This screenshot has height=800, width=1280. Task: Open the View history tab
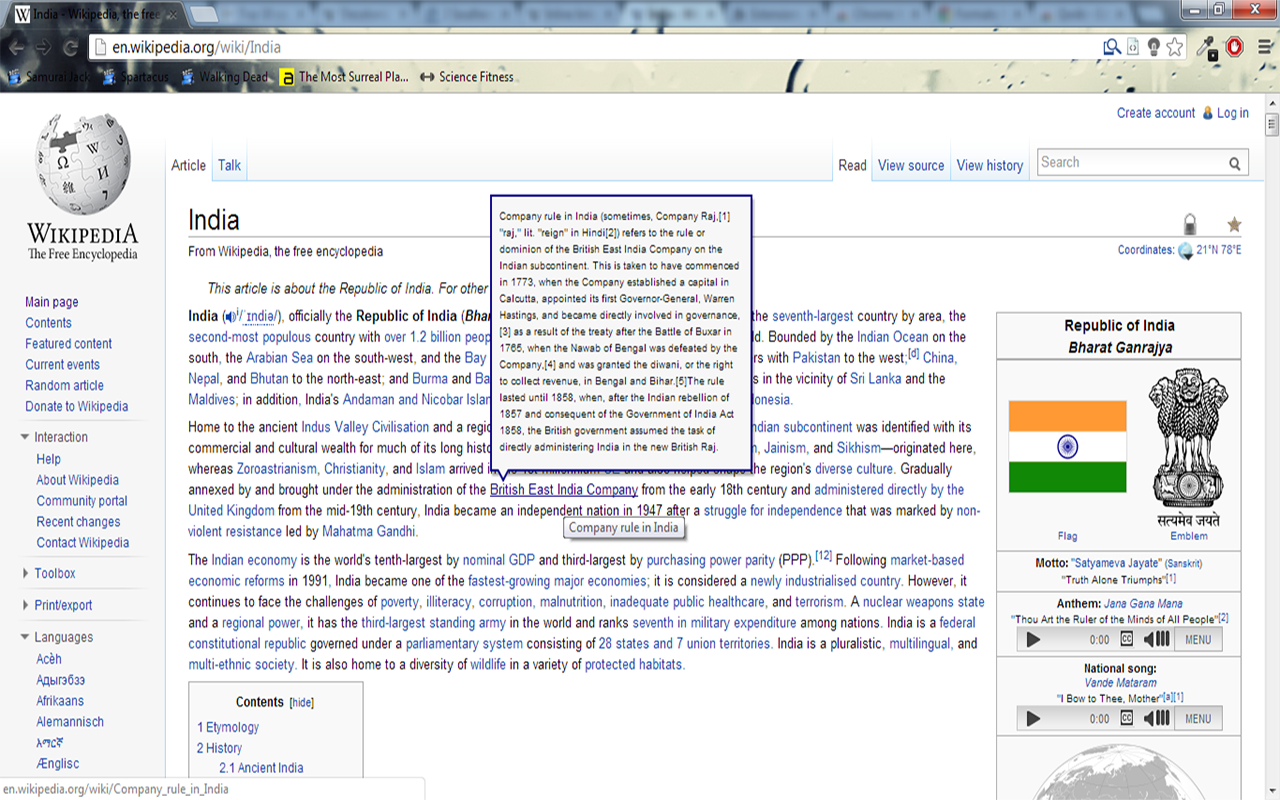(x=990, y=165)
